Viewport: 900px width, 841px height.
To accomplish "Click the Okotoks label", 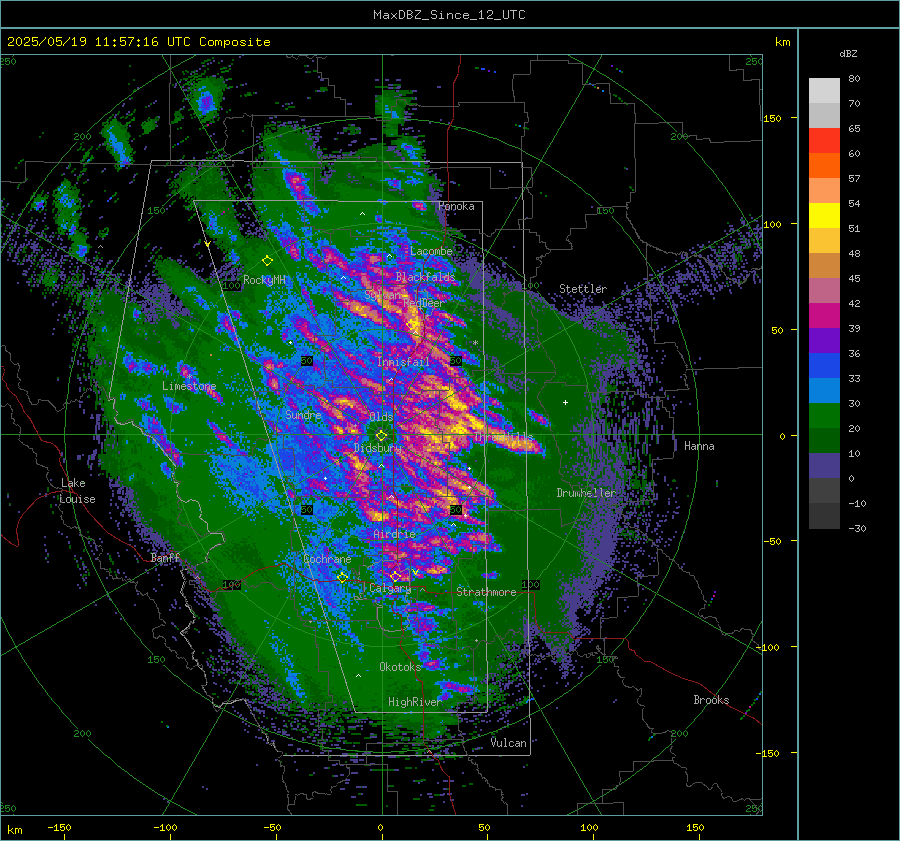I will pos(400,666).
